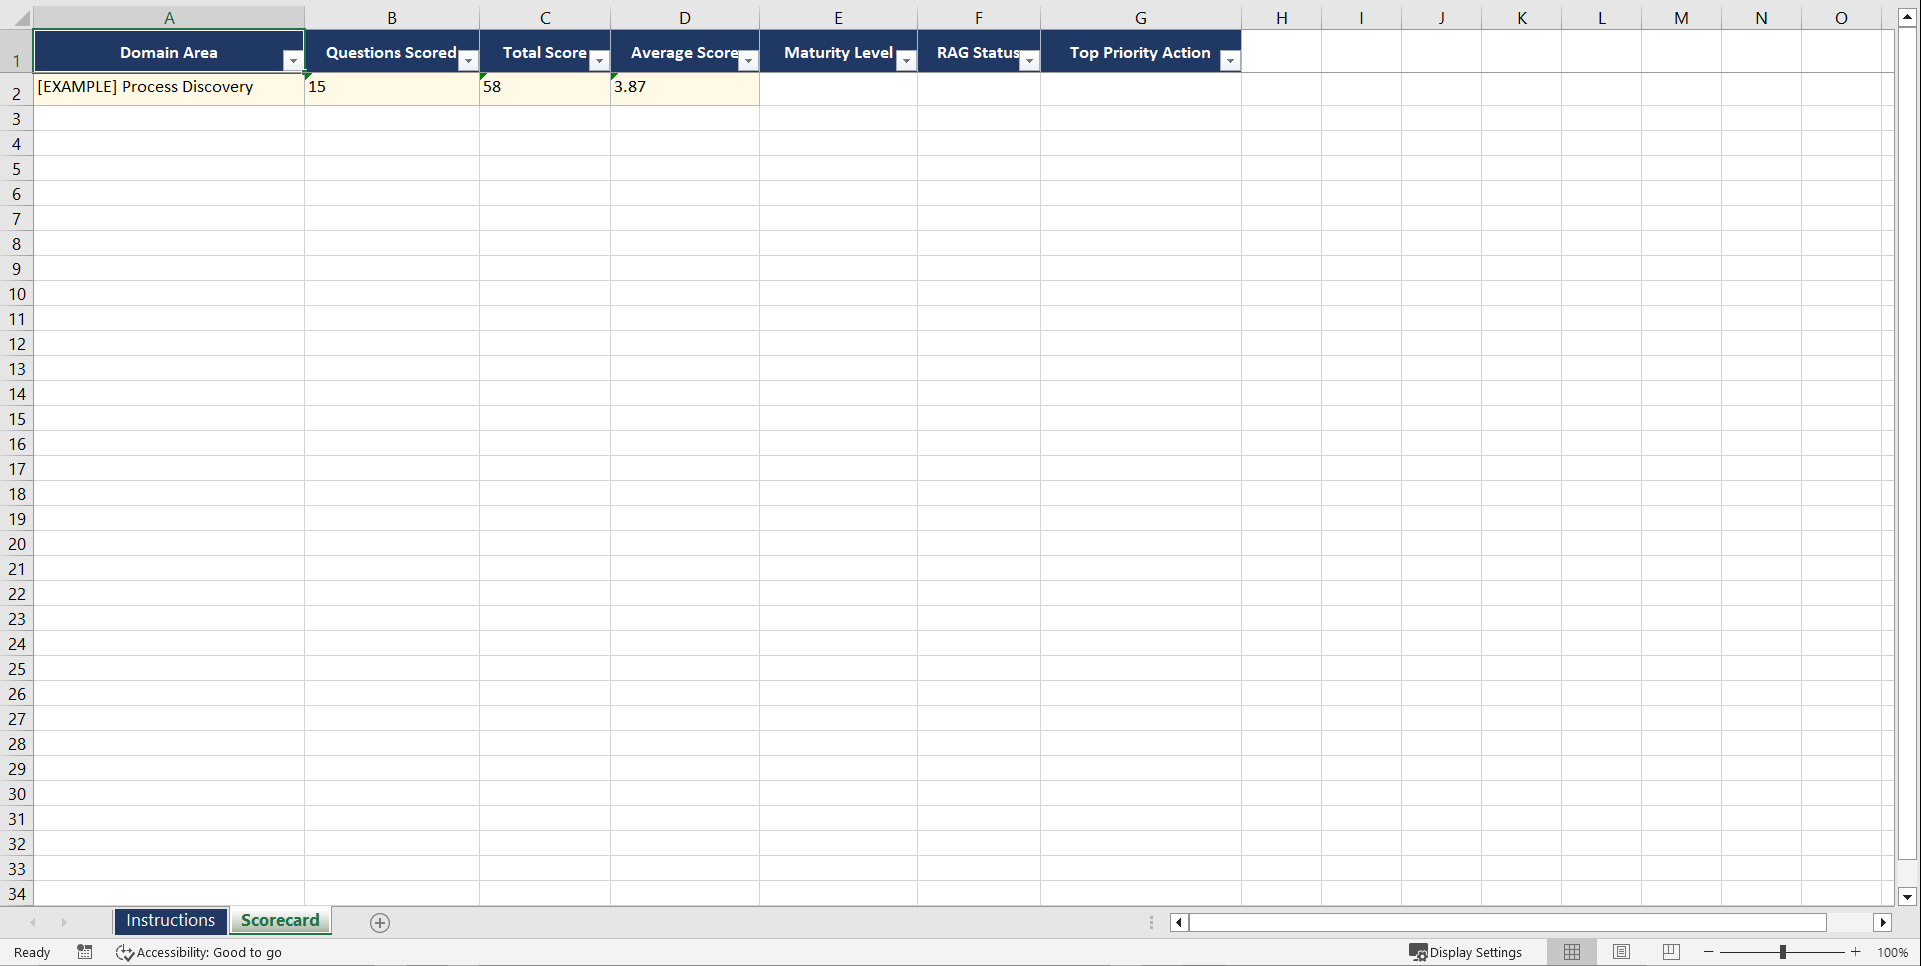Click the macro recording icon in status bar
The height and width of the screenshot is (966, 1921).
point(85,952)
